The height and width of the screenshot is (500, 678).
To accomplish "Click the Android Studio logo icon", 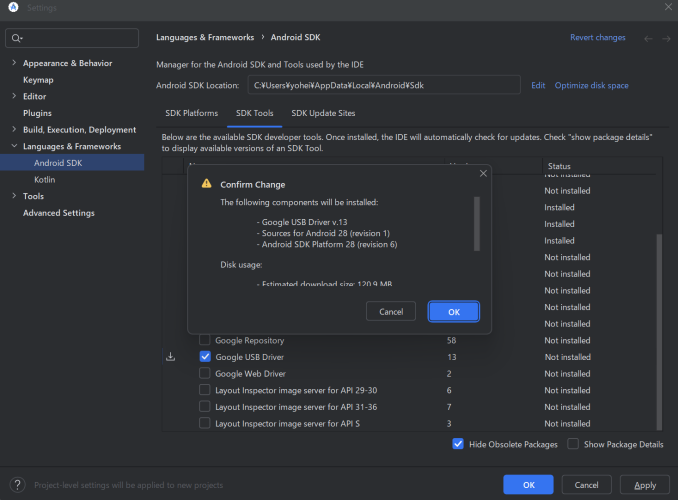I will [13, 7].
